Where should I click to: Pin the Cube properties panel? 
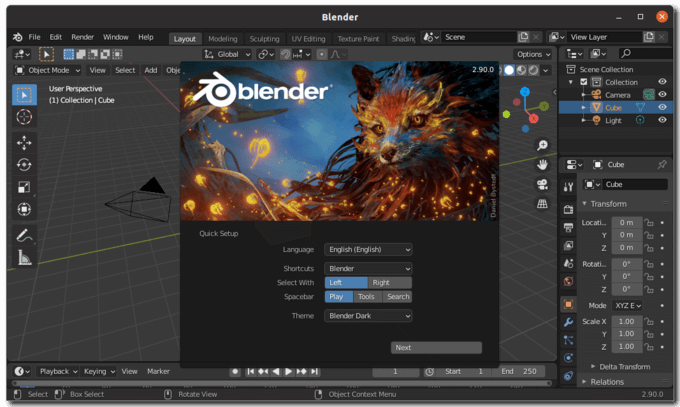[x=662, y=164]
